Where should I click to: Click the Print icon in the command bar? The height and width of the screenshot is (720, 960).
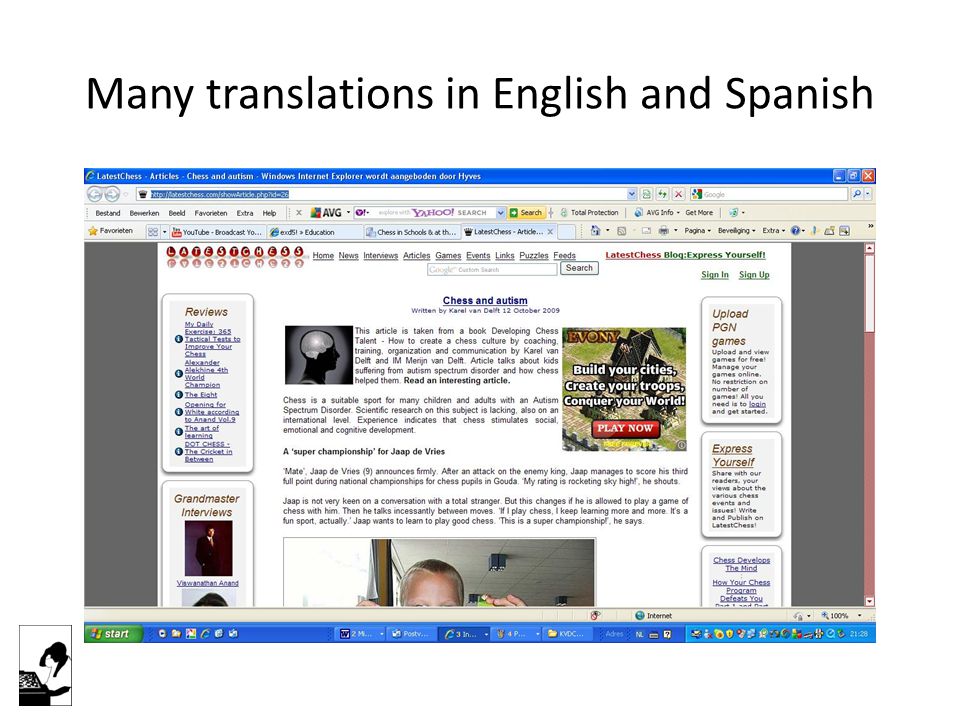(x=664, y=231)
